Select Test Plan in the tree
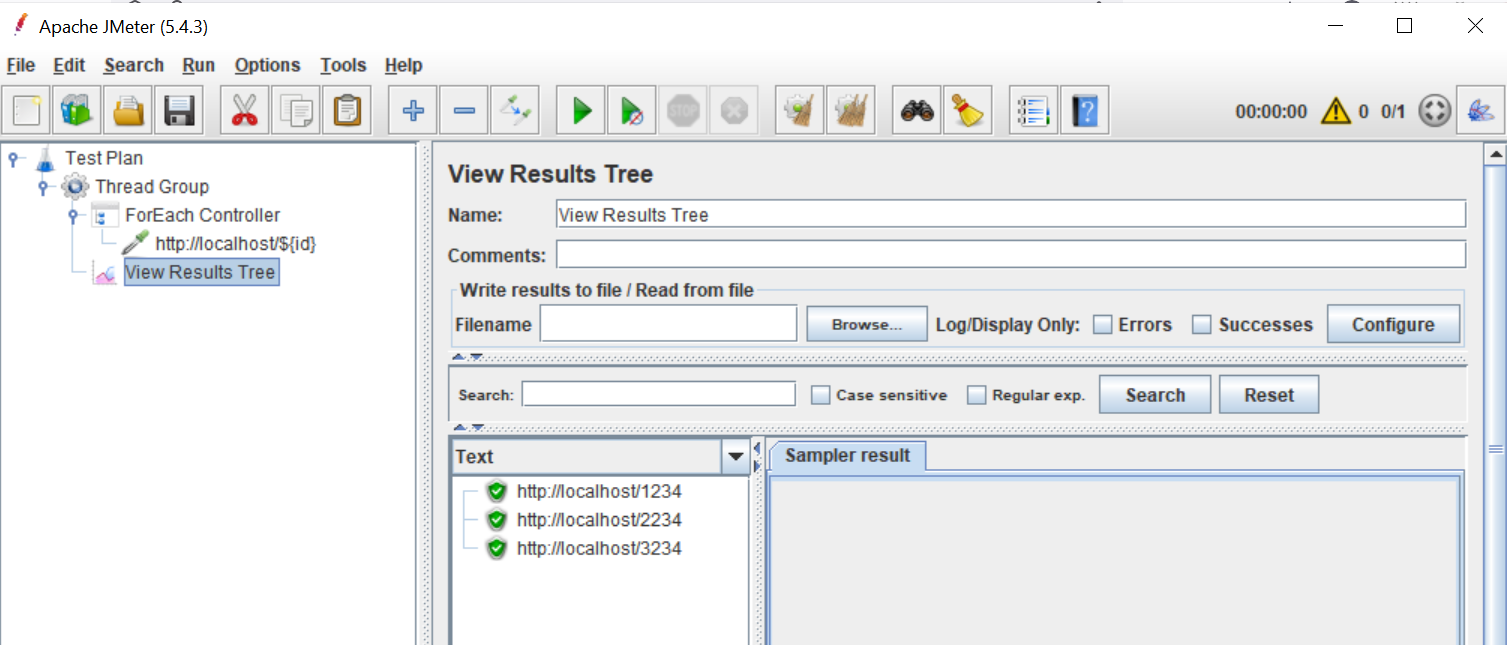1507x645 pixels. [104, 158]
